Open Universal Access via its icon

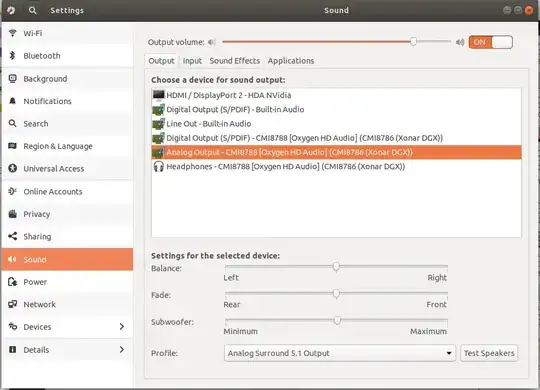click(13, 168)
